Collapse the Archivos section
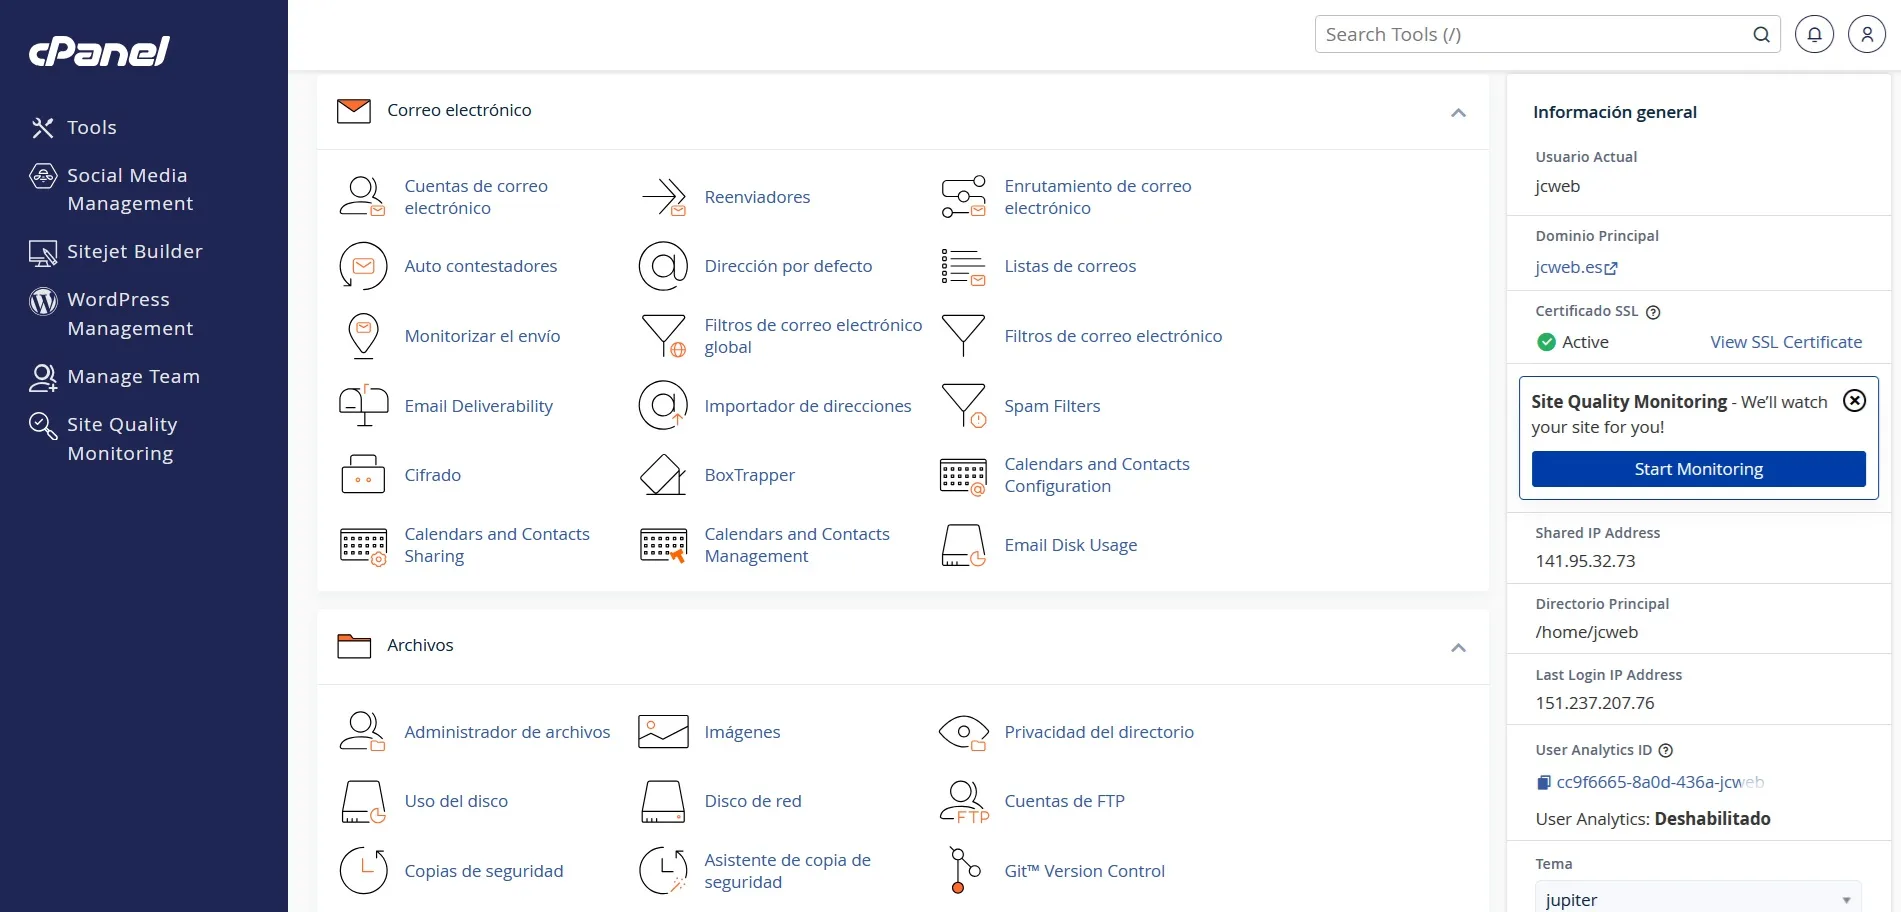Screen dimensions: 1901x912 point(1458,647)
